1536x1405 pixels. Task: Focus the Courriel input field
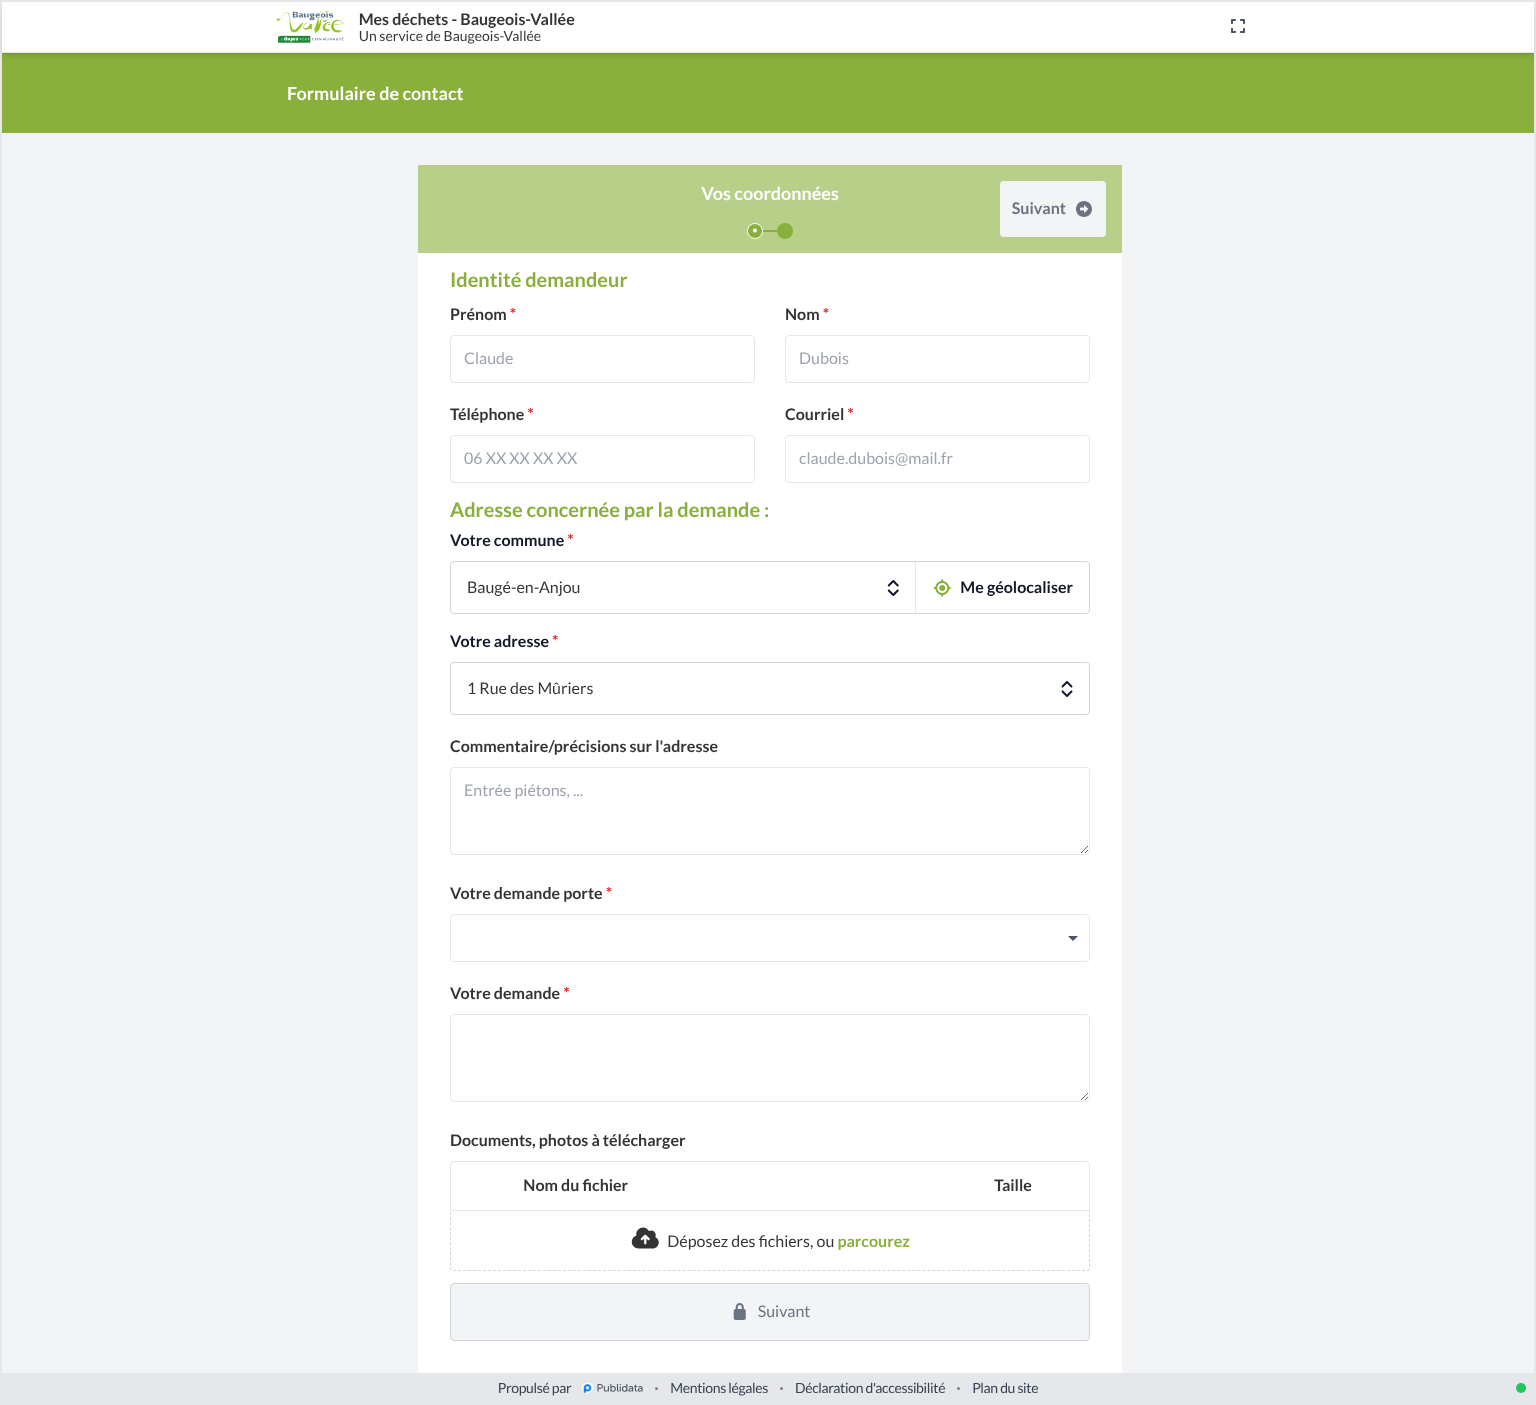(937, 459)
